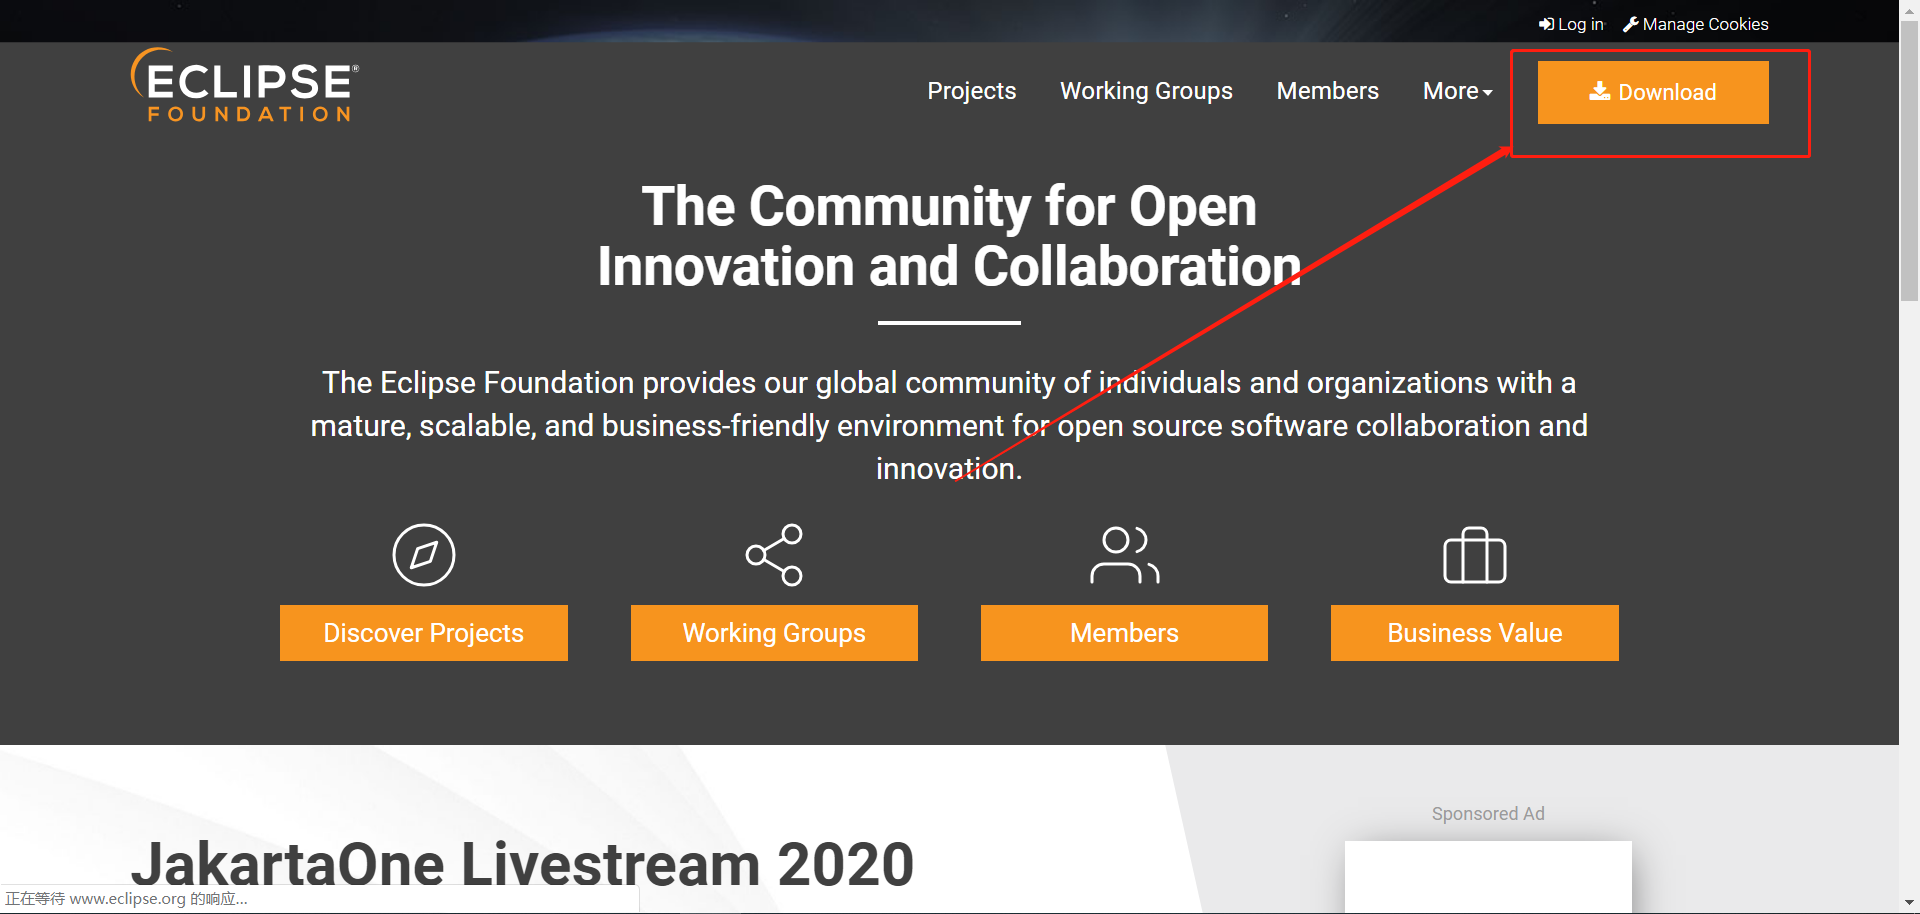This screenshot has height=914, width=1920.
Task: Click the Log in link
Action: (x=1571, y=24)
